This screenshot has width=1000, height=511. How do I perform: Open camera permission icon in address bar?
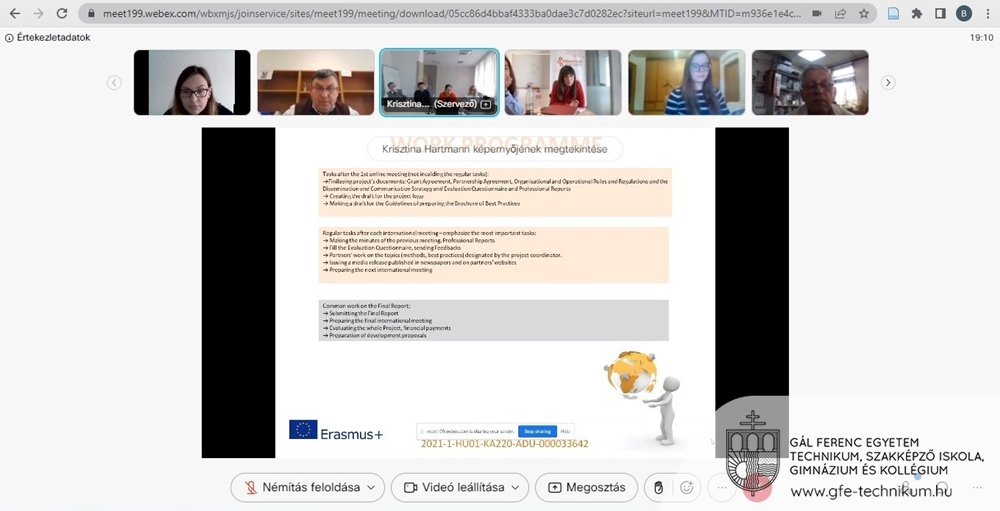coord(817,13)
